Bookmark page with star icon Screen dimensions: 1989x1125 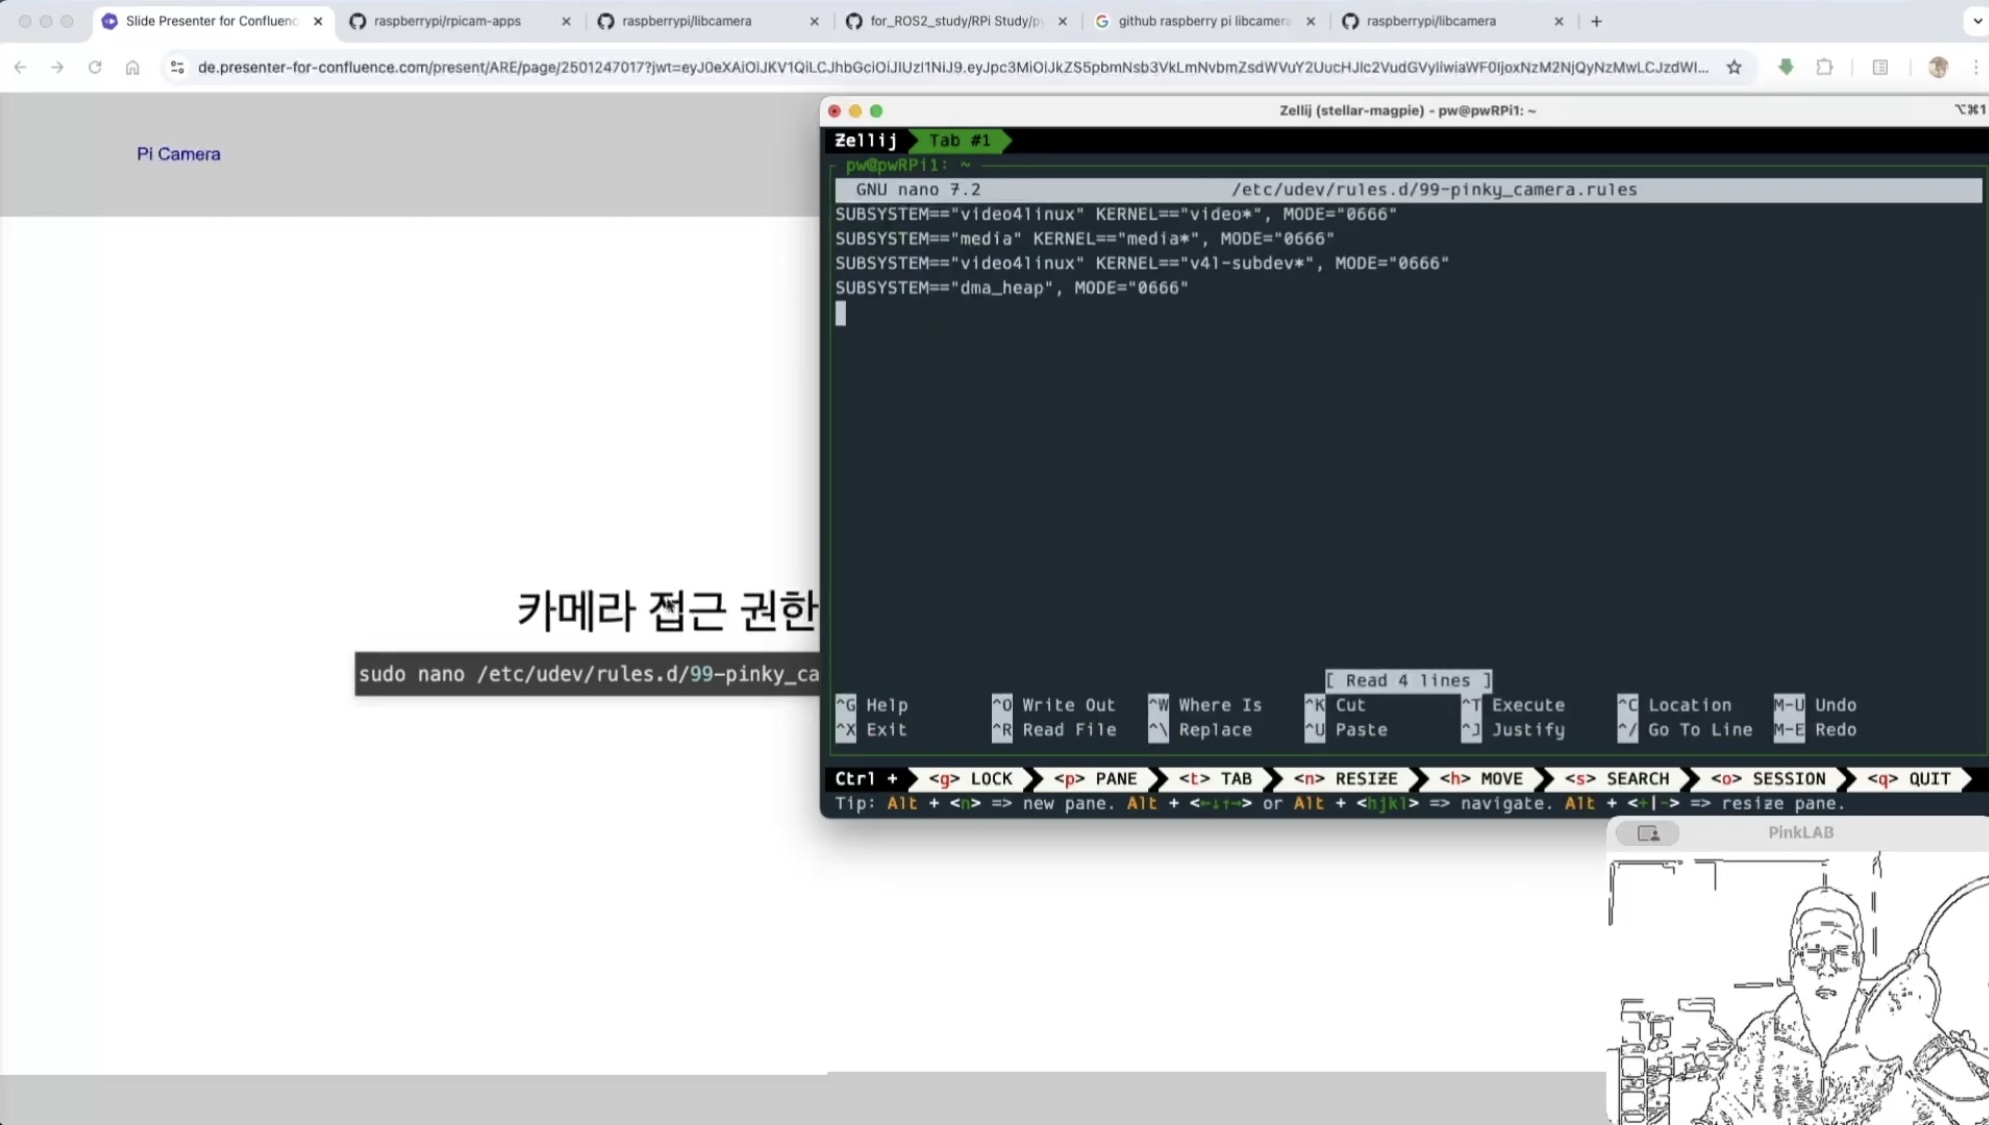1734,67
